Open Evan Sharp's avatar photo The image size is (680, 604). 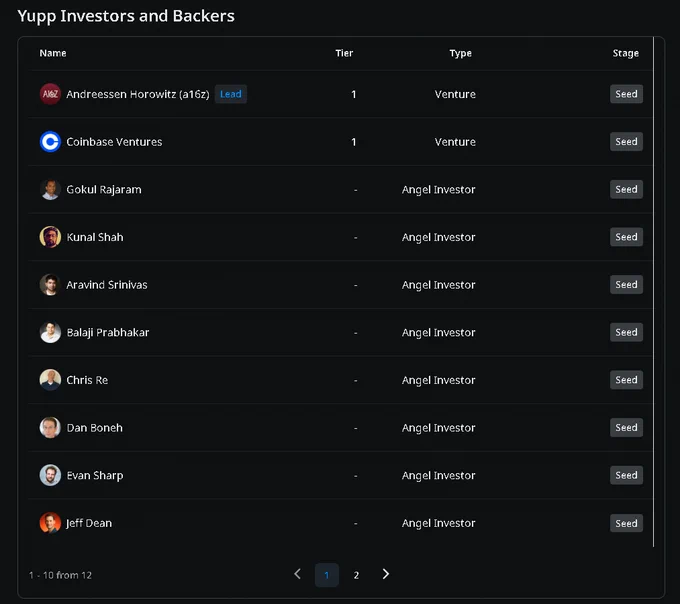tap(50, 476)
